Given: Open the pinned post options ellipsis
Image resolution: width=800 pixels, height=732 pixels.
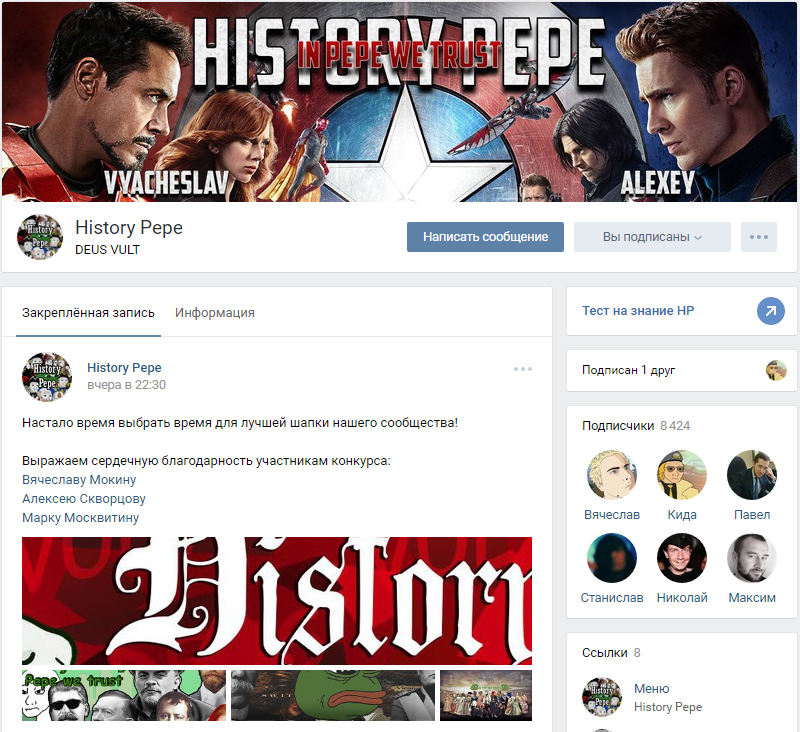Looking at the screenshot, I should point(522,369).
